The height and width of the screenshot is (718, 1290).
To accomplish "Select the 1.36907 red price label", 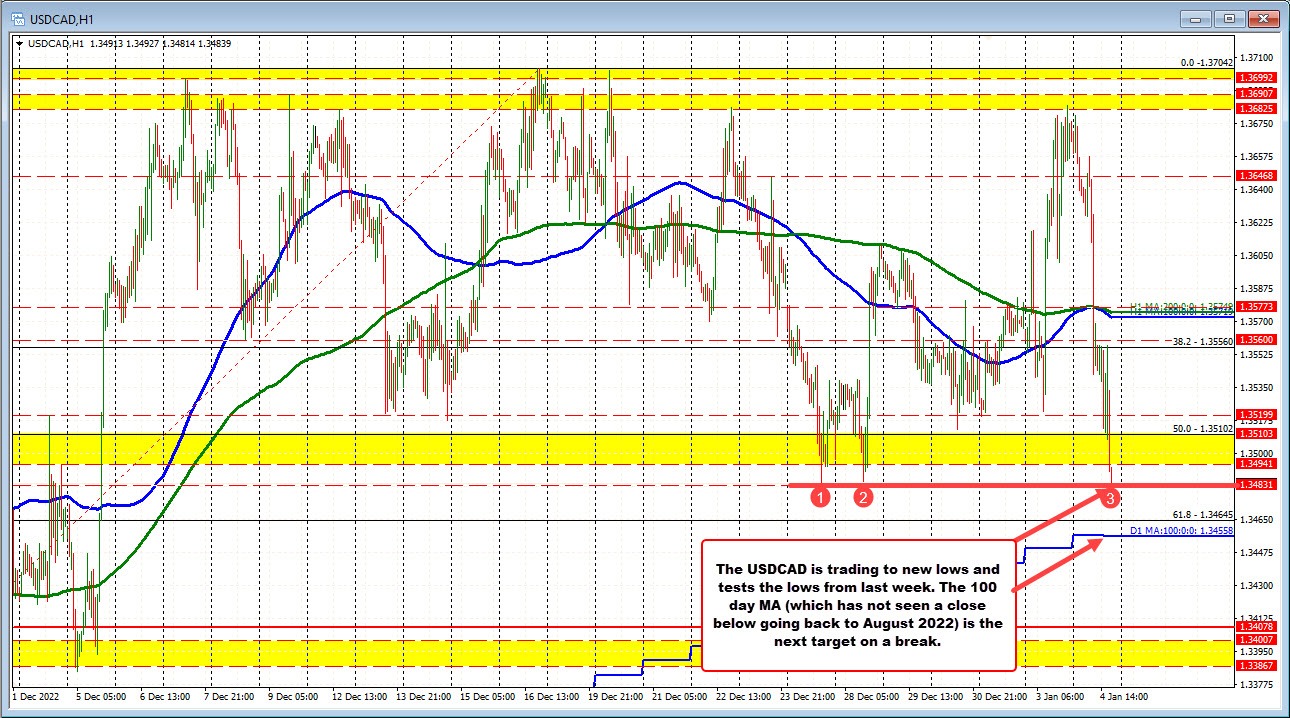I will [x=1255, y=93].
